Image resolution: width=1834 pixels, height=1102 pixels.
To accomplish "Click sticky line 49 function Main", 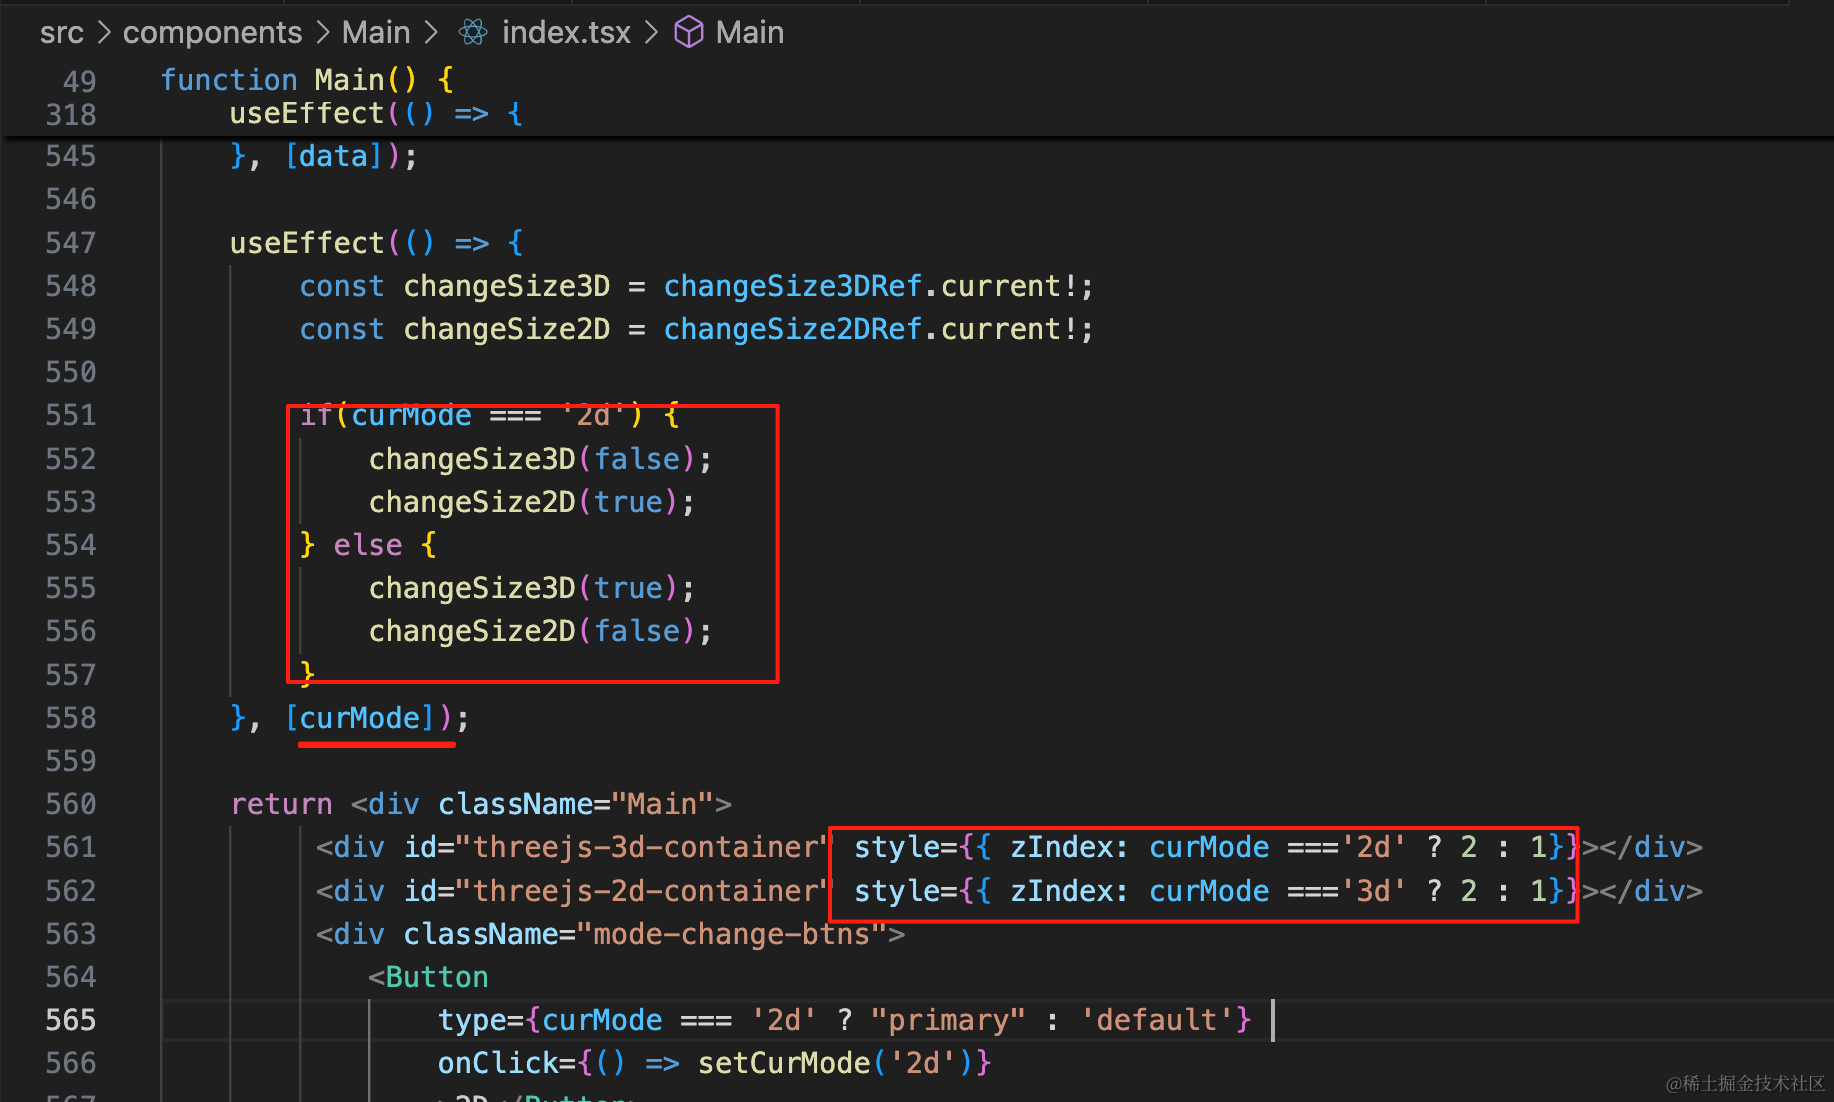I will point(307,79).
